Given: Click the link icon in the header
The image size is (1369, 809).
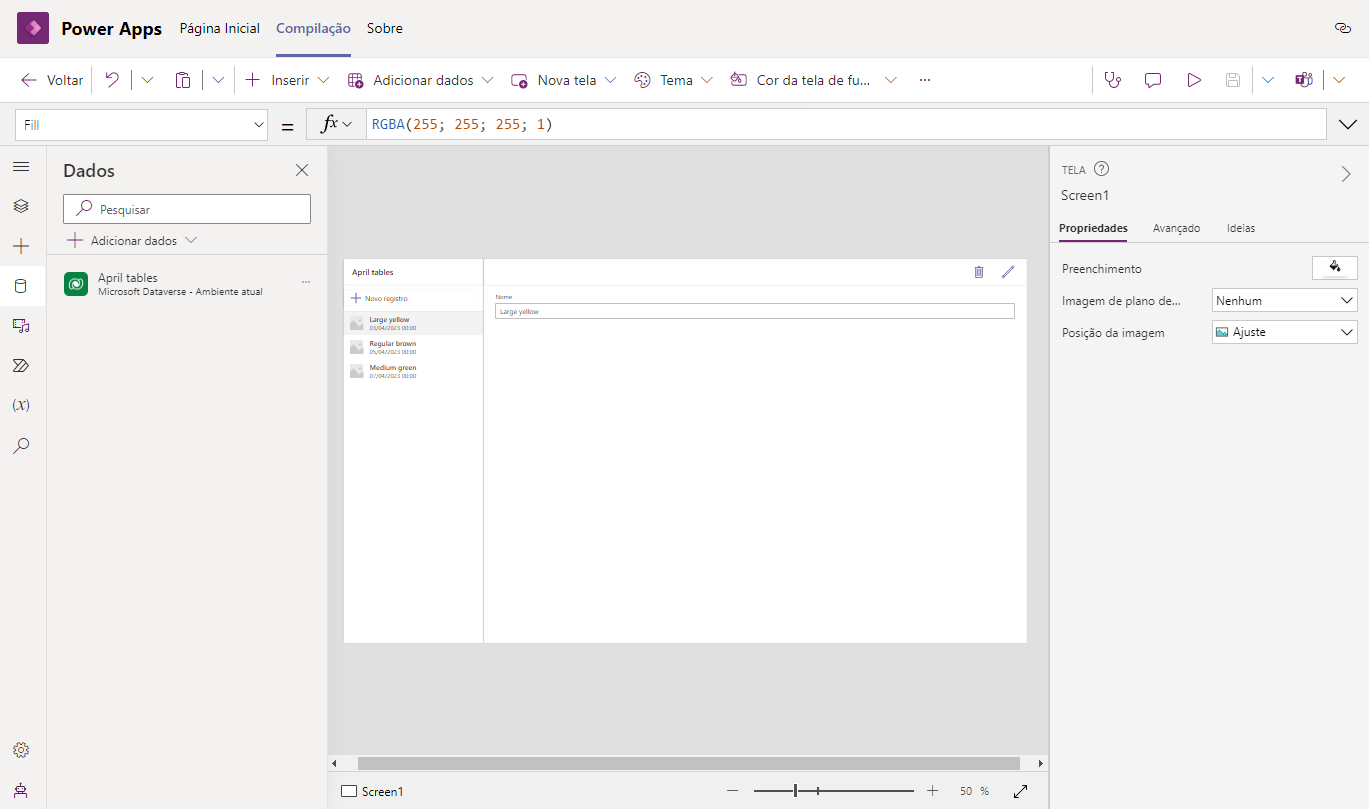Looking at the screenshot, I should point(1343,28).
